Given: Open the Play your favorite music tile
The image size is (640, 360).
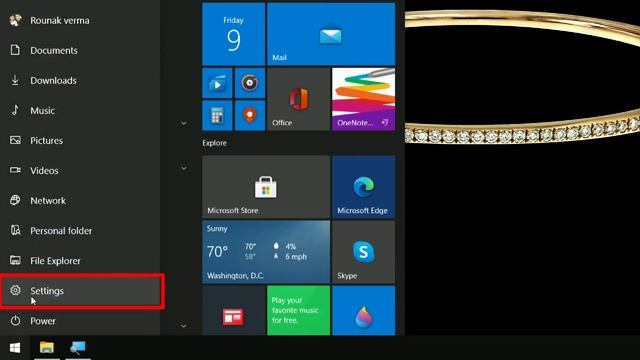Looking at the screenshot, I should [x=299, y=311].
